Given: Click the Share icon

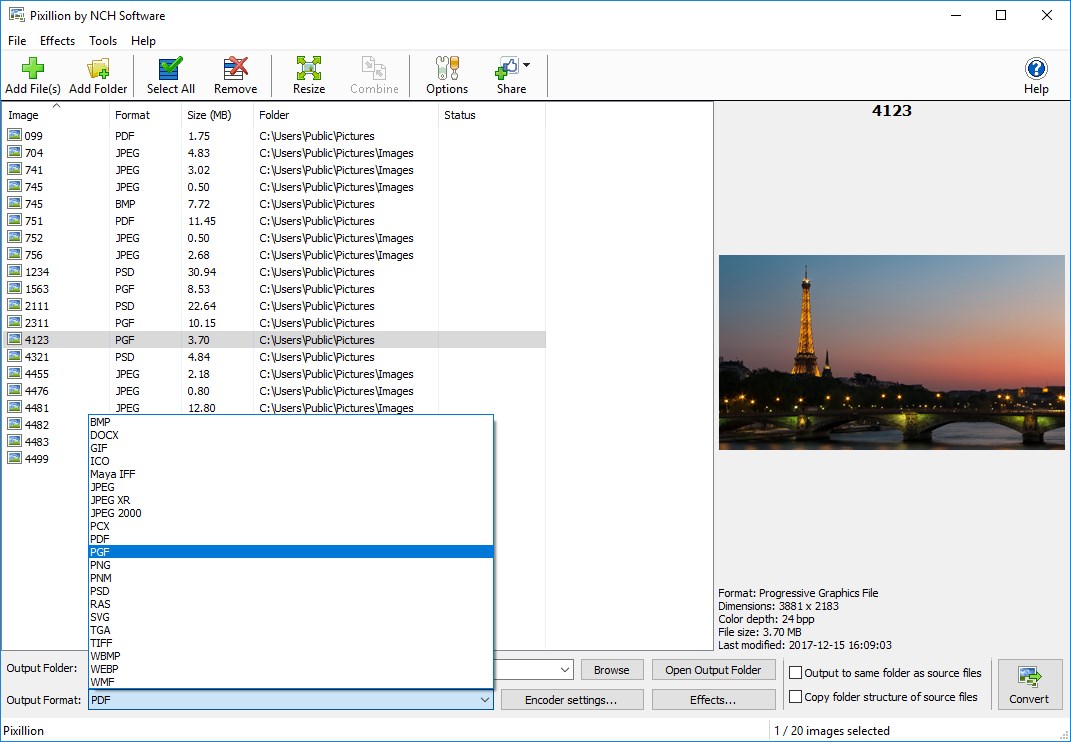Looking at the screenshot, I should (x=506, y=68).
